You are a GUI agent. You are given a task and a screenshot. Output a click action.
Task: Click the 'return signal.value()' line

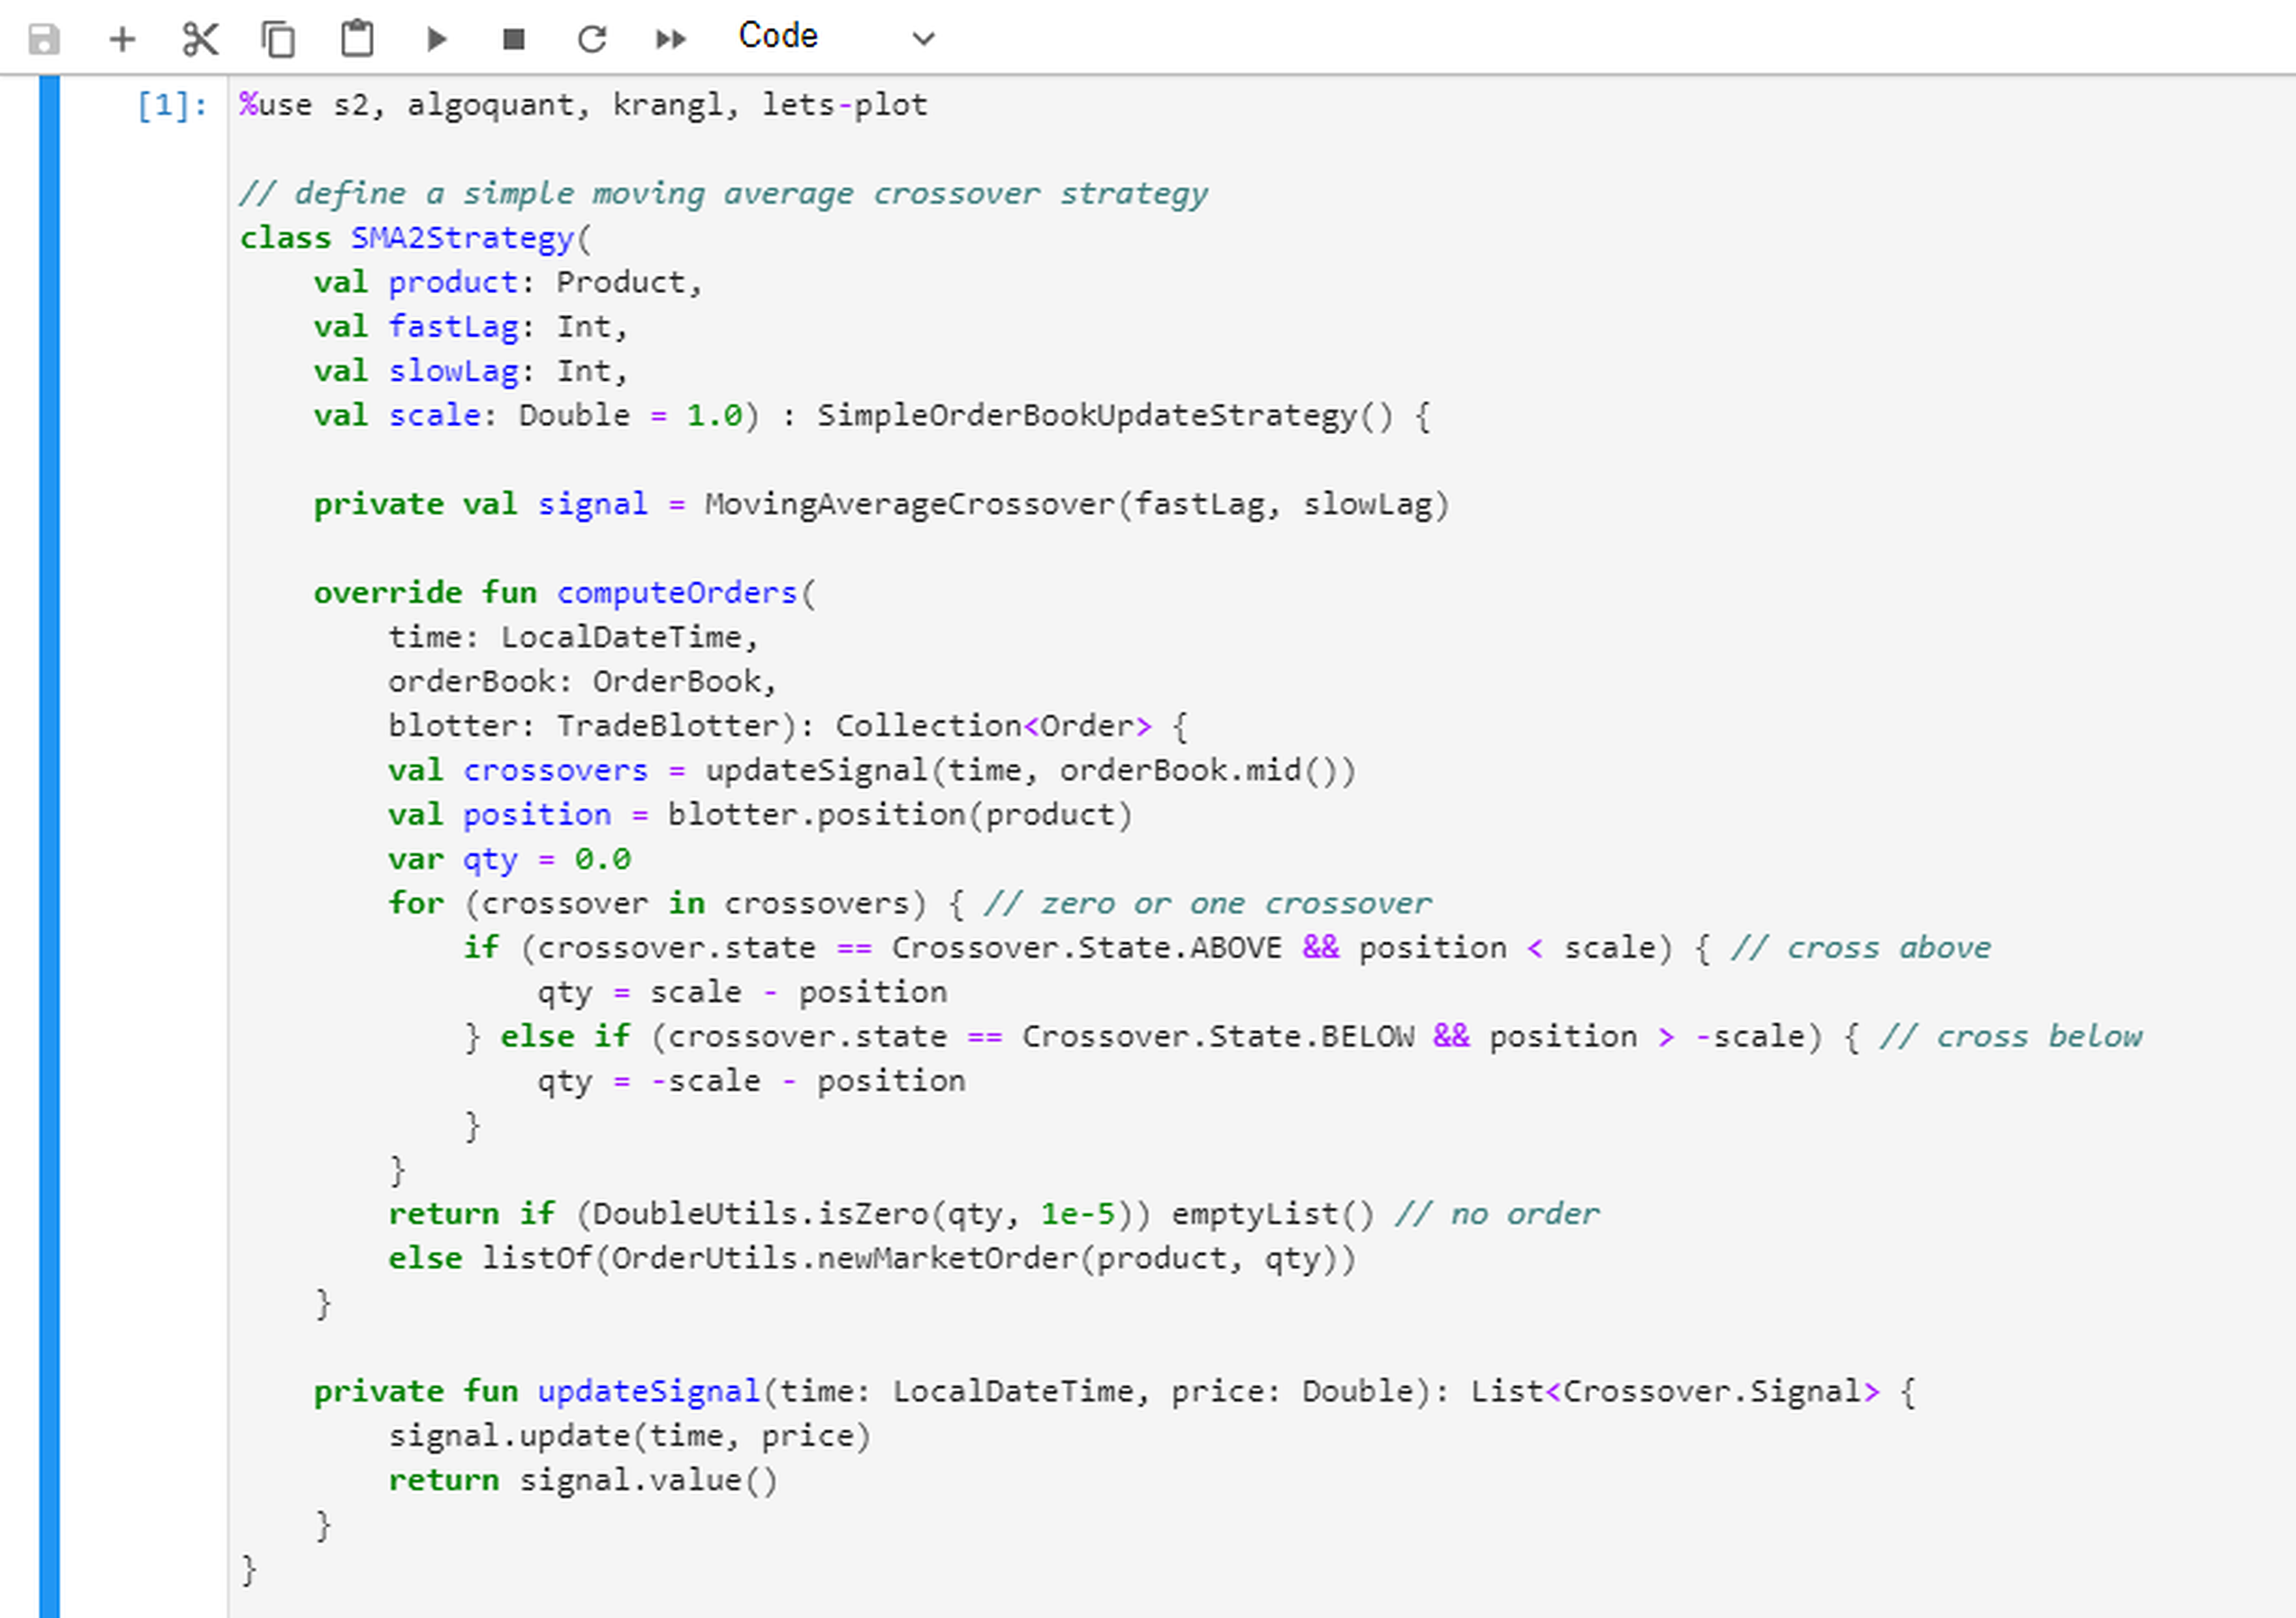click(583, 1480)
